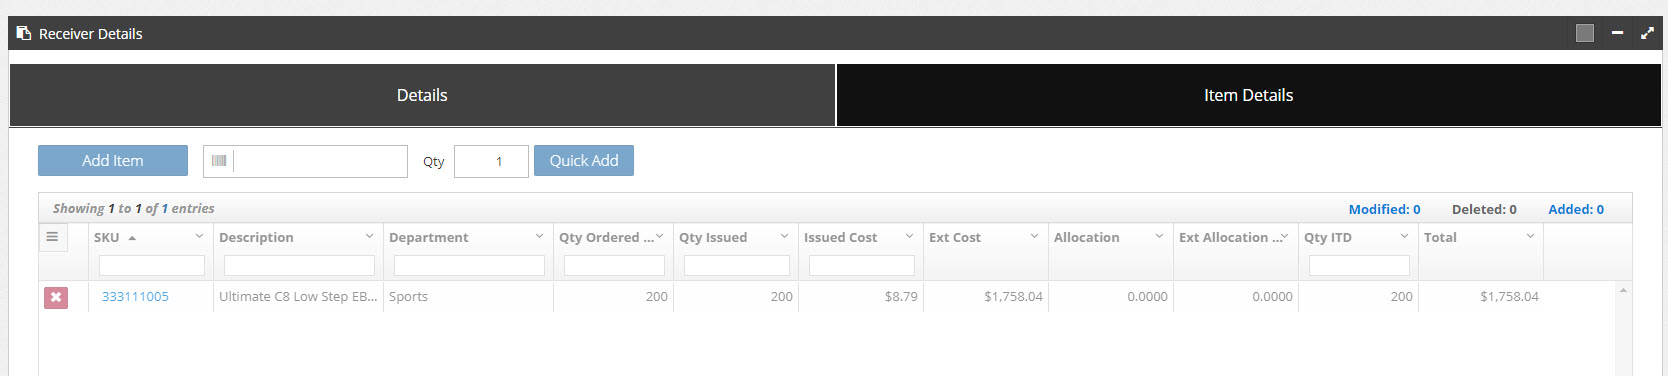Select the Item Details tab

[x=1249, y=95]
